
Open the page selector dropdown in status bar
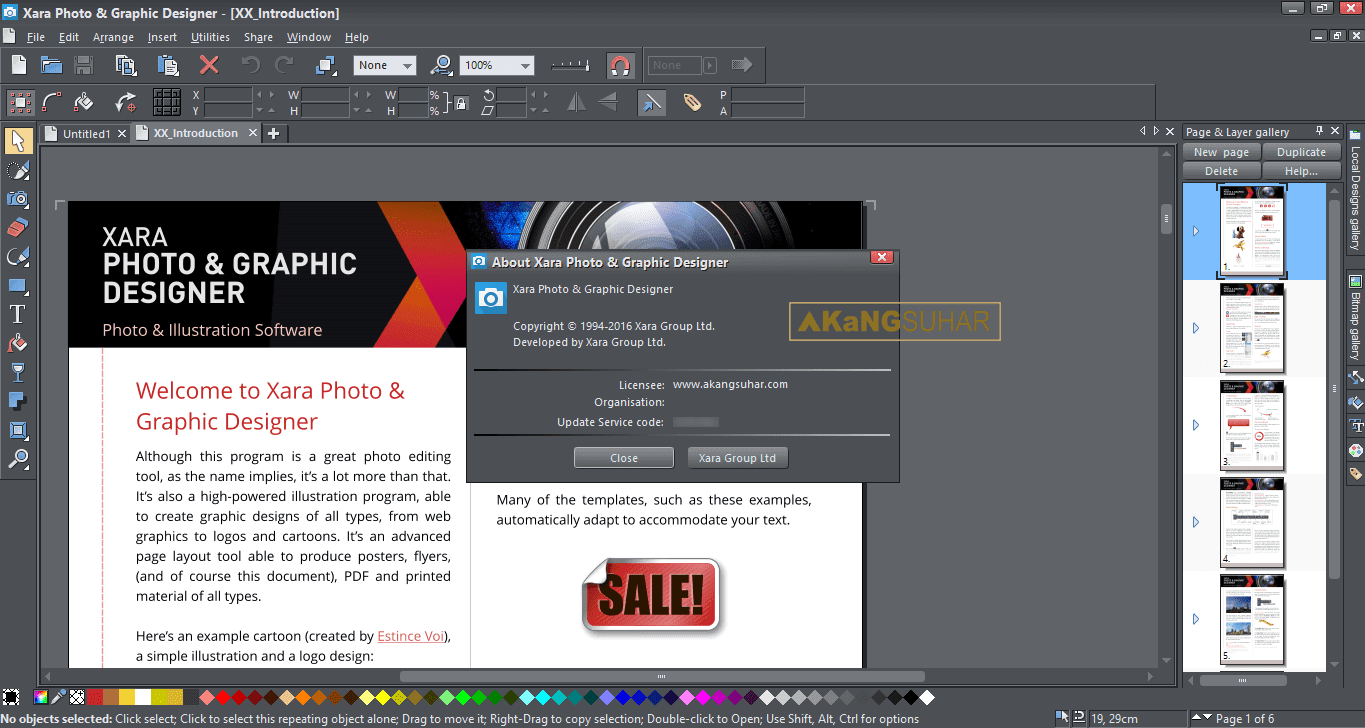coord(1207,718)
